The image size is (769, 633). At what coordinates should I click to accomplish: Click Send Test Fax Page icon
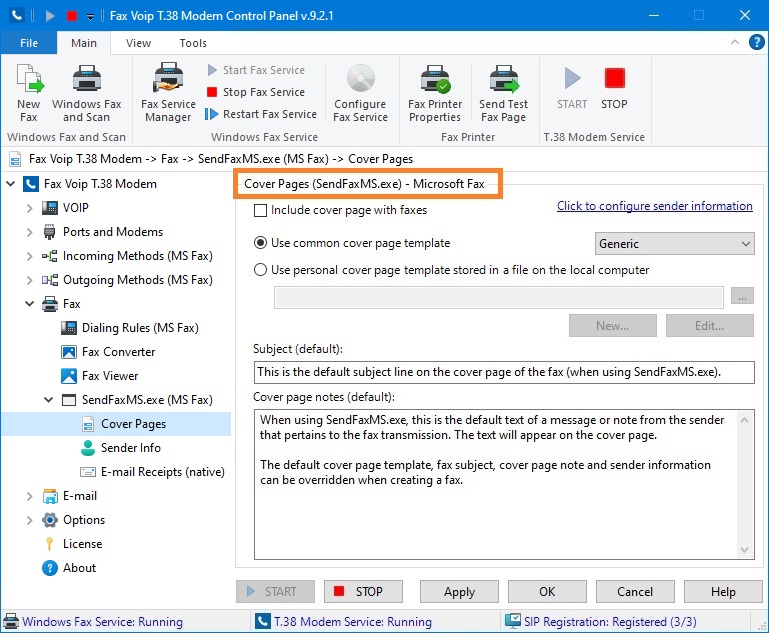(x=504, y=93)
